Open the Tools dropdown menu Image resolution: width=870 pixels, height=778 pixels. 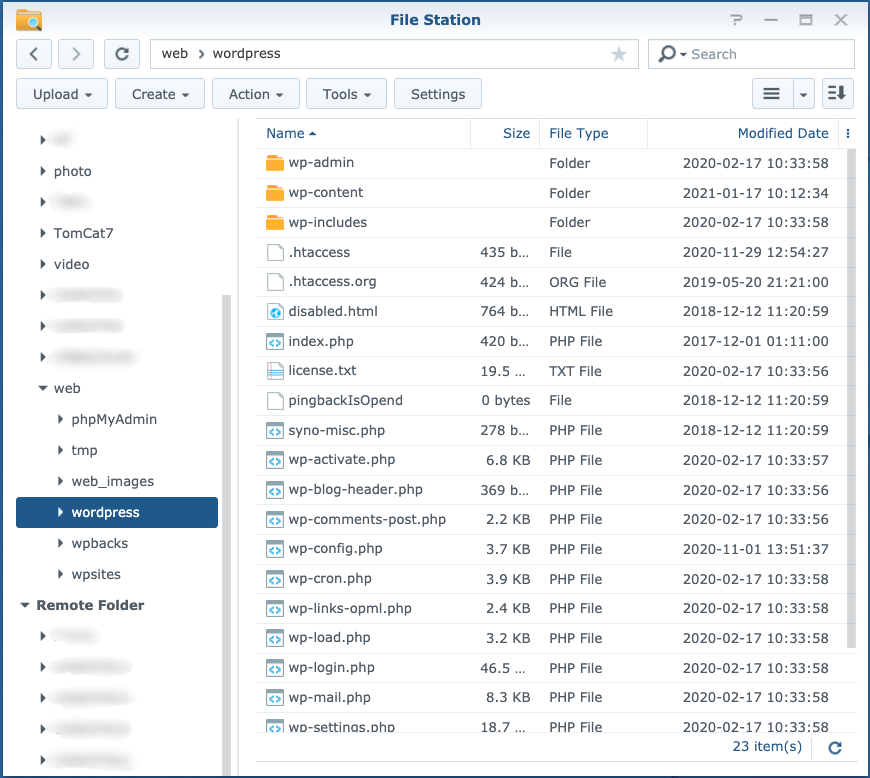click(347, 94)
